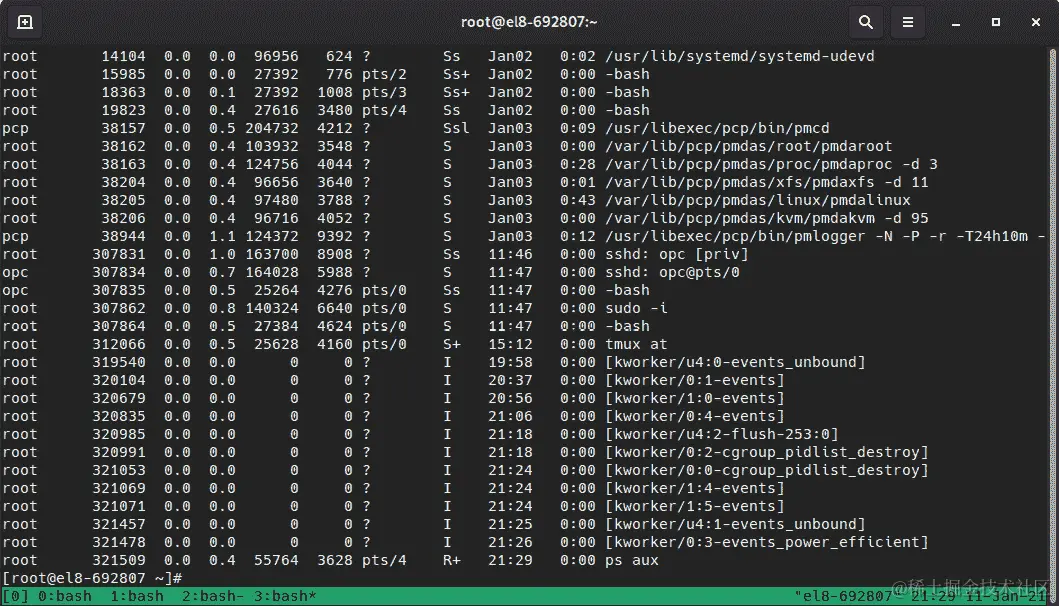Click /var/lib/pcp/pmdas/kvm/pmdakvm -d 95 text

tap(767, 218)
